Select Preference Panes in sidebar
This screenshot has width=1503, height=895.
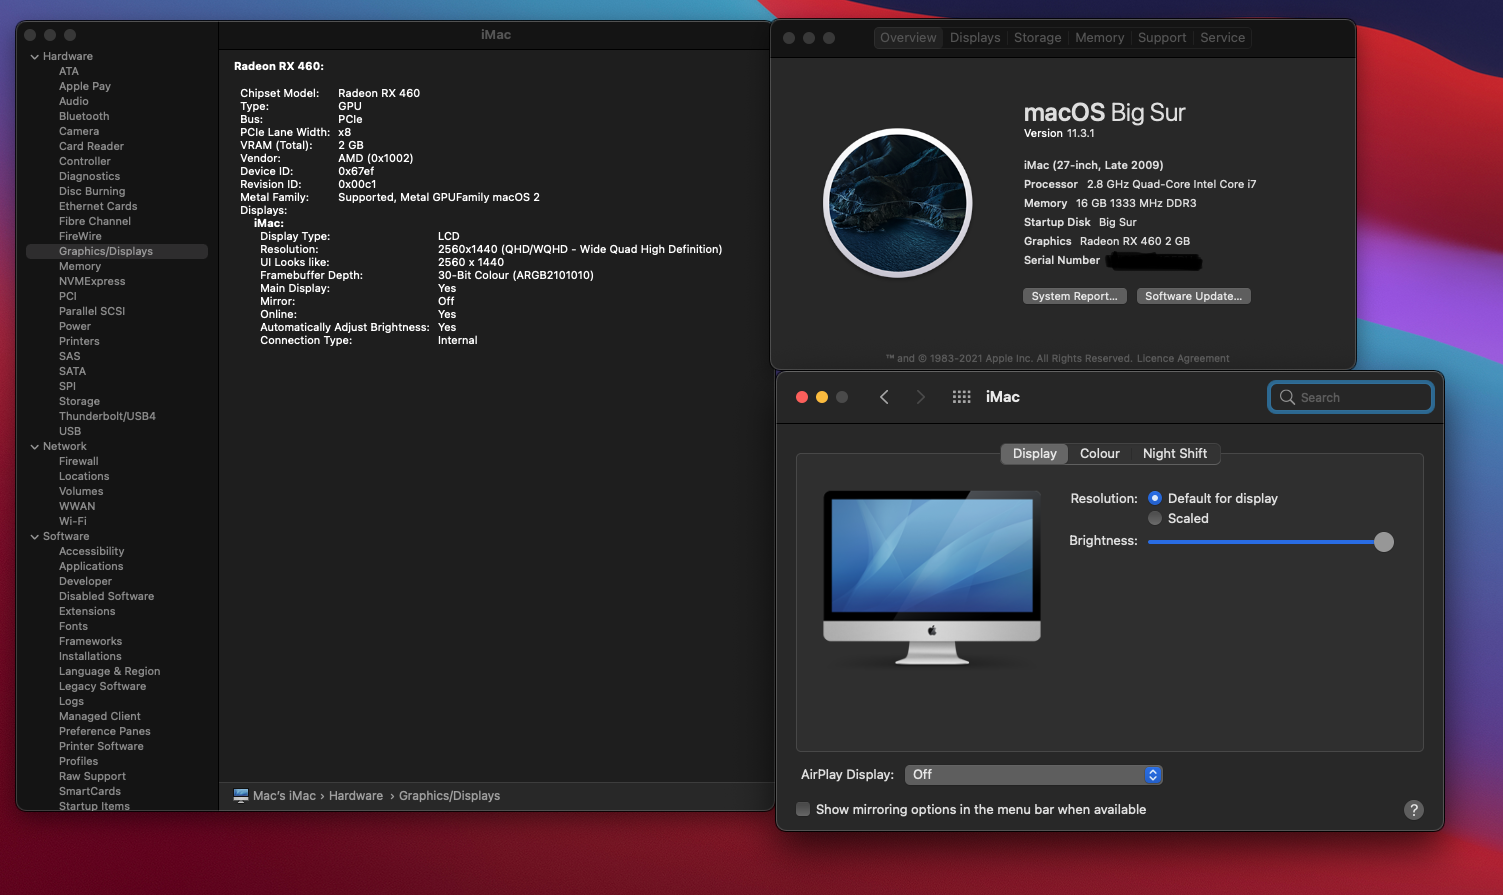point(105,732)
